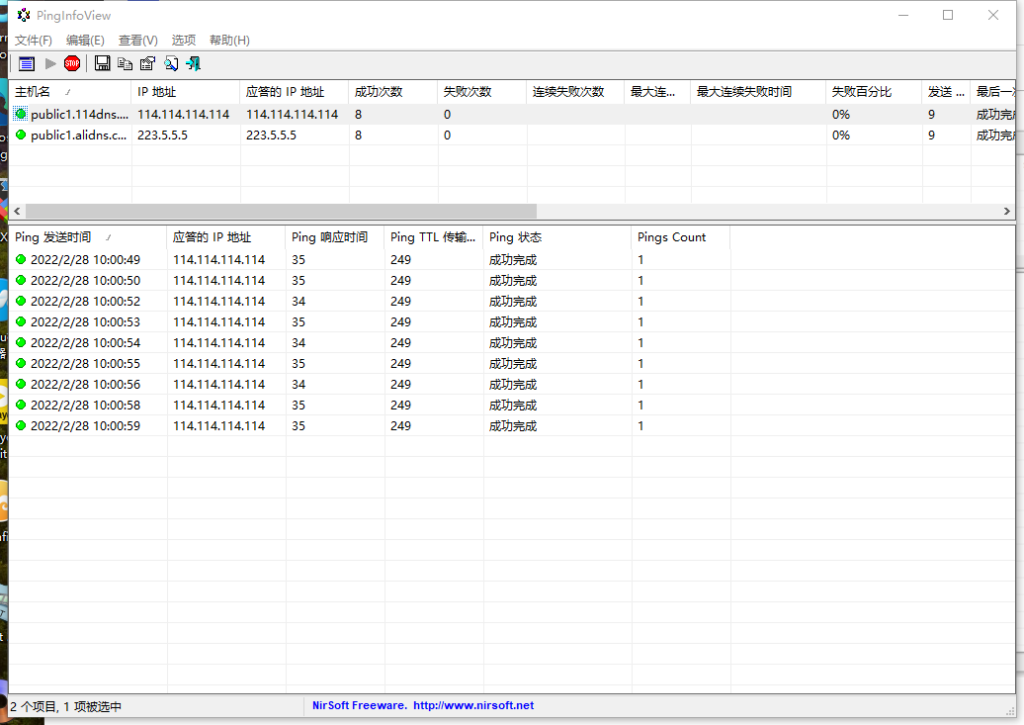Select ping entry 2022/2/28 10:00:56
This screenshot has height=725, width=1024.
coord(370,385)
